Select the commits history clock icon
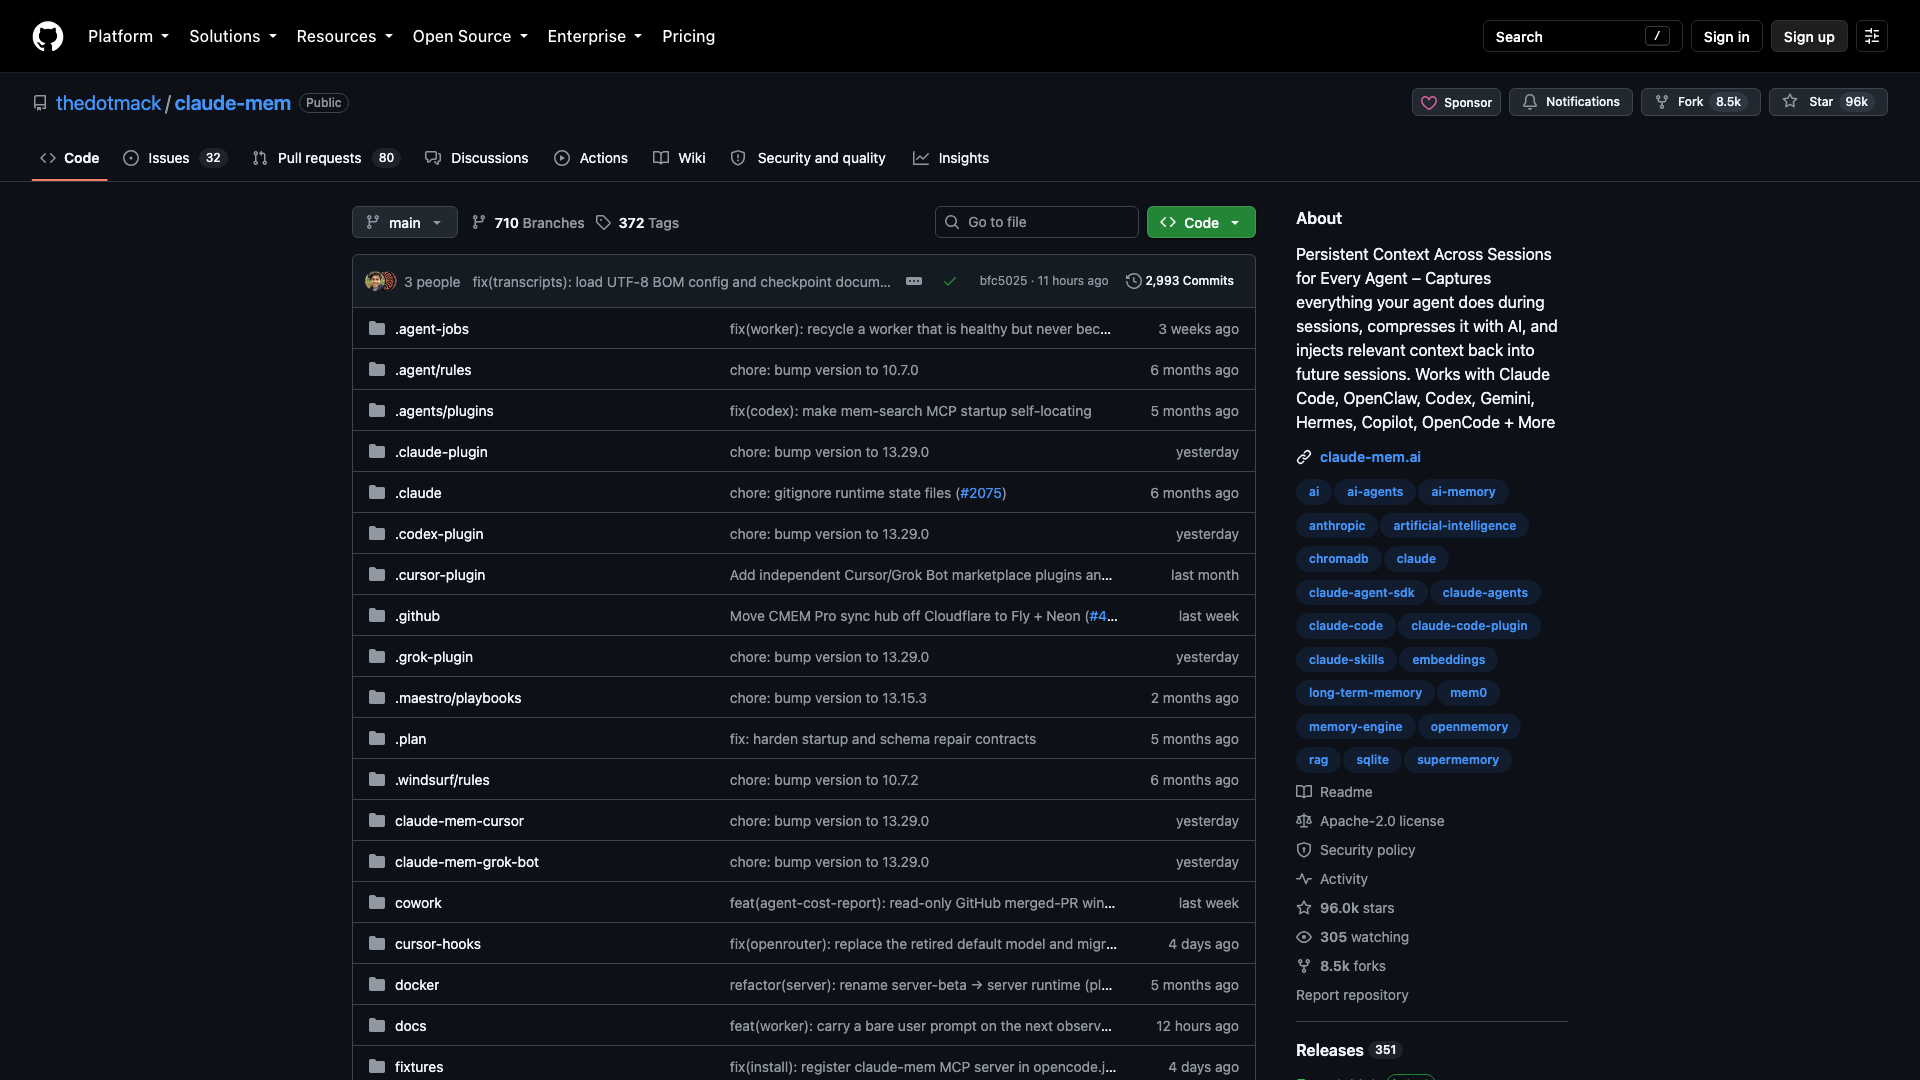 coord(1133,281)
